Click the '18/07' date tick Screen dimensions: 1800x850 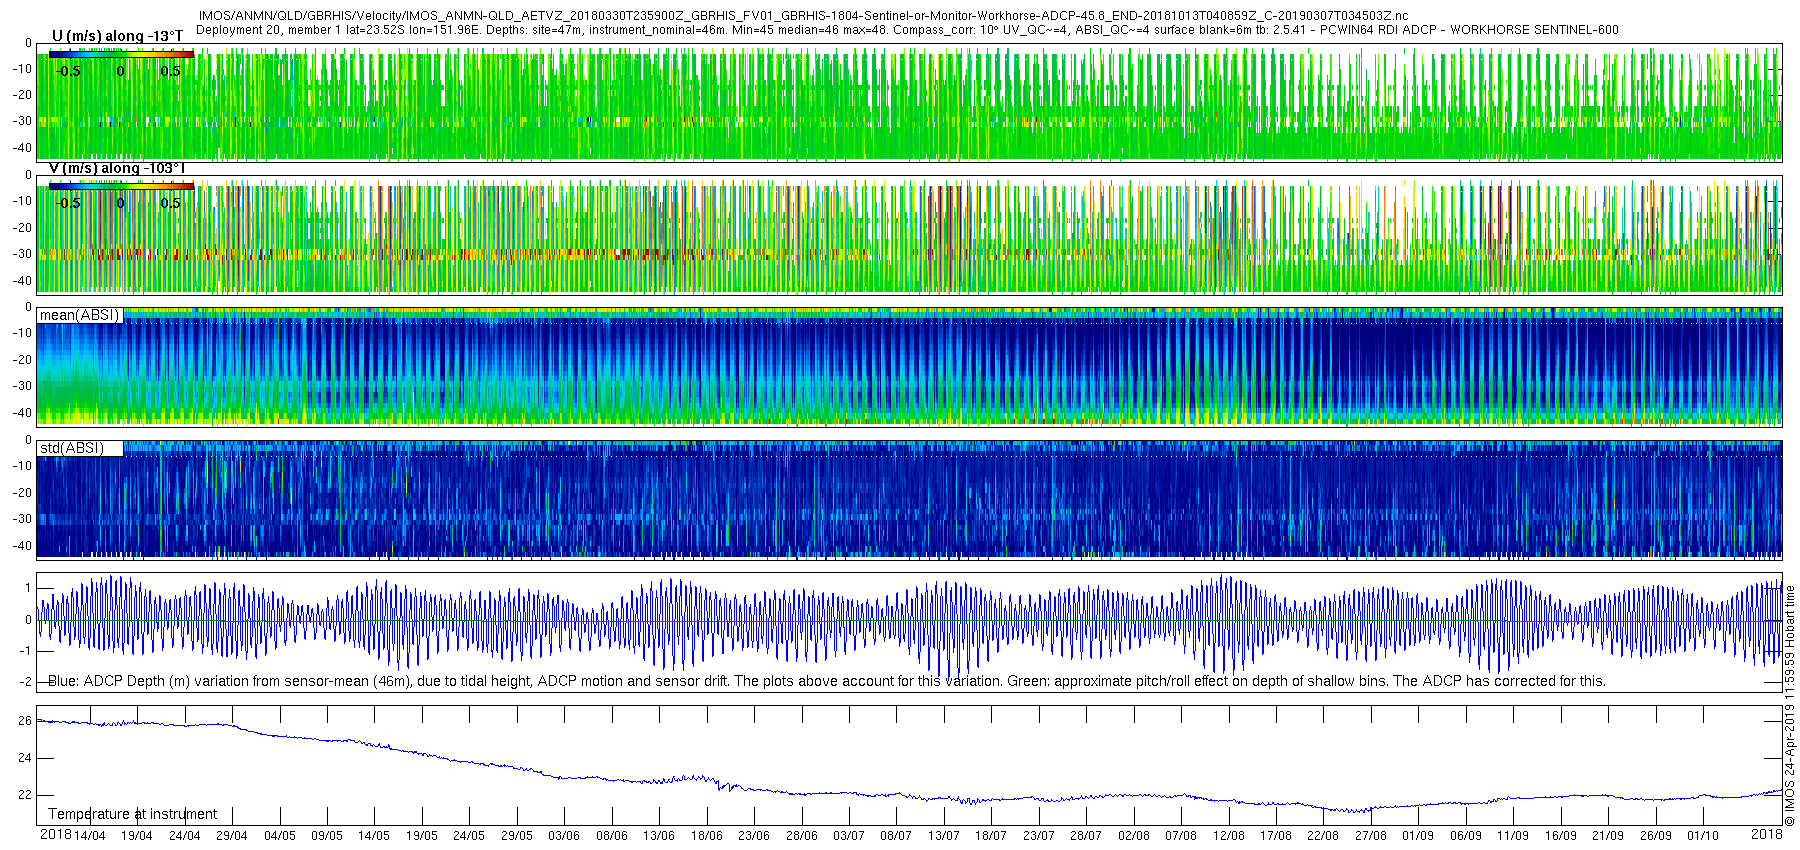(x=991, y=836)
